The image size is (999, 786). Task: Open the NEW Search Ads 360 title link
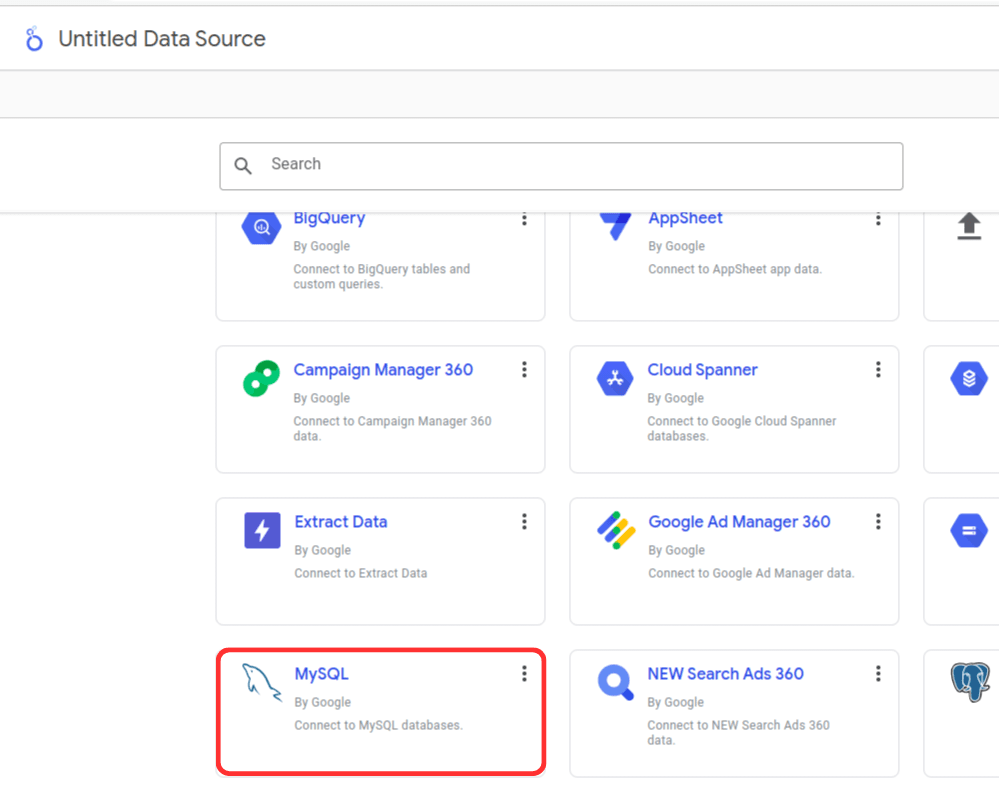coord(725,674)
